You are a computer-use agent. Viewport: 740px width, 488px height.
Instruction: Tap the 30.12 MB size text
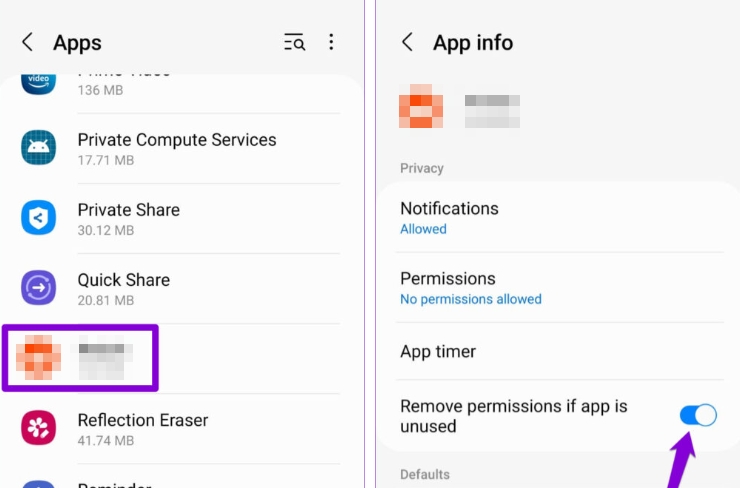(x=106, y=230)
